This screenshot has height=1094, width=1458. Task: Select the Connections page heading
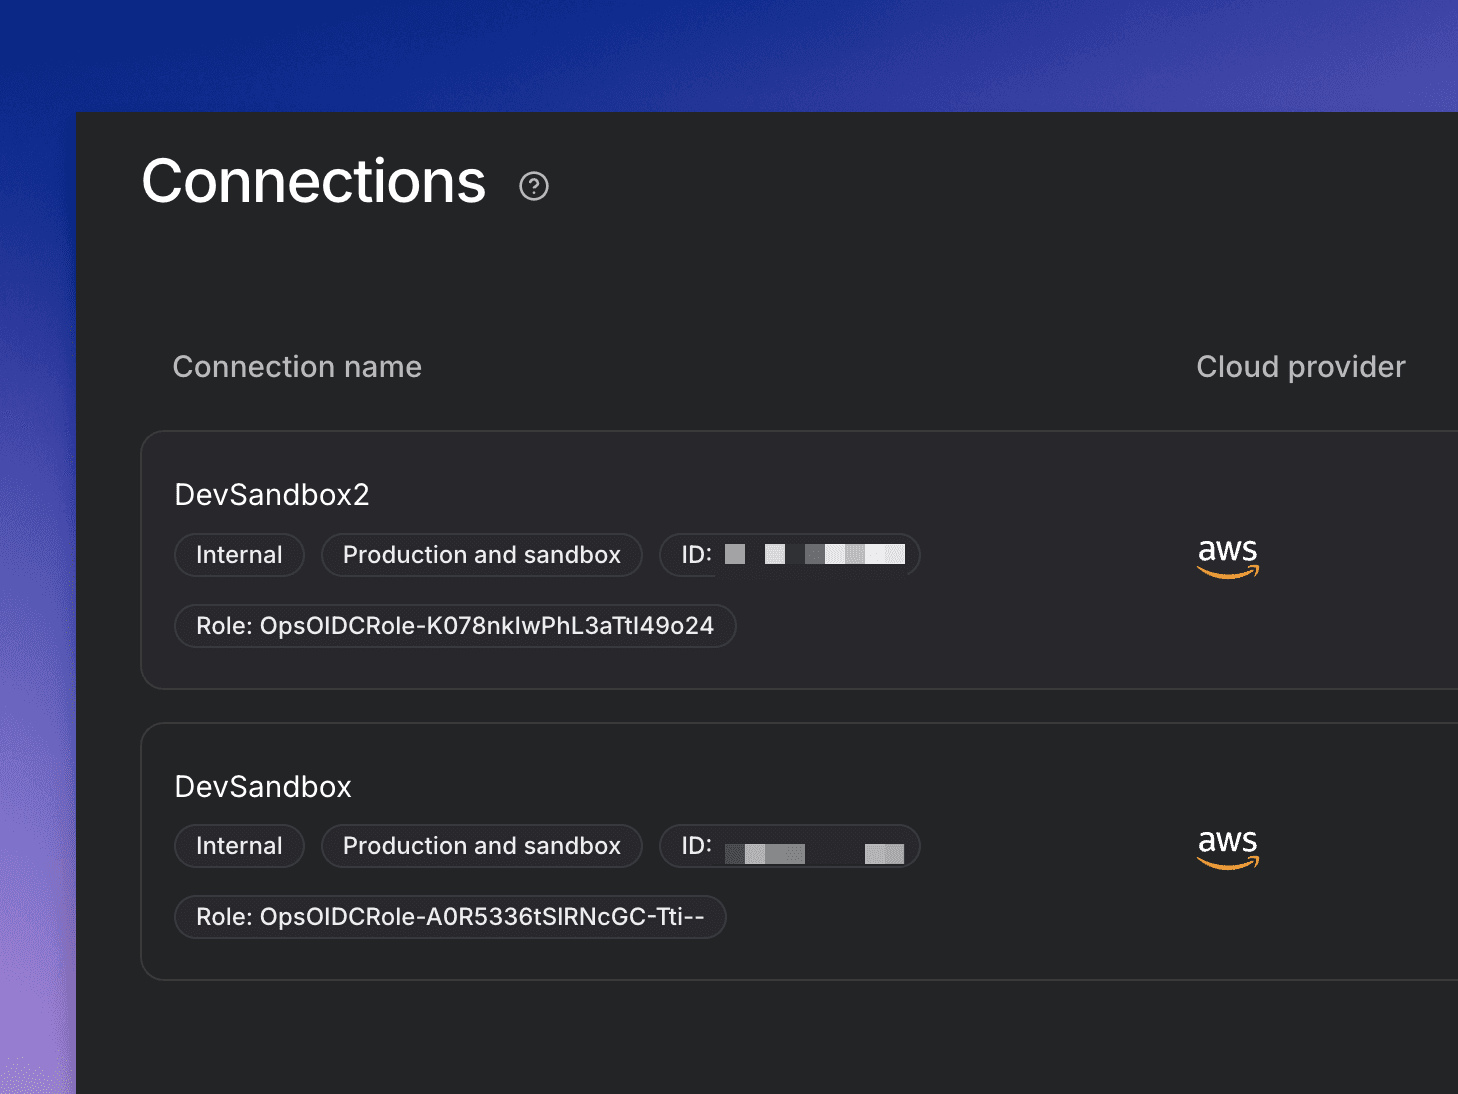coord(314,182)
